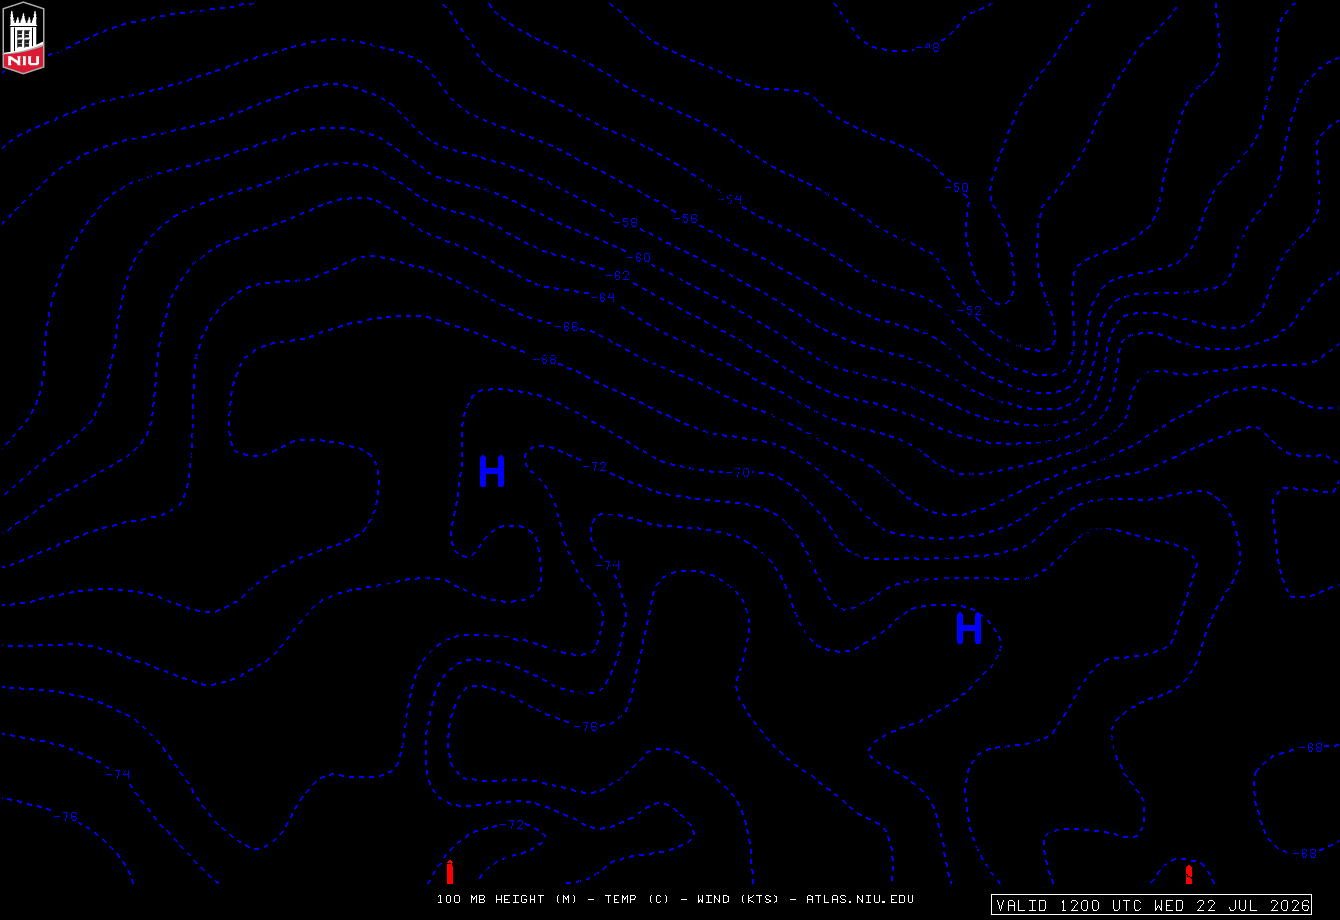Select the -50 contour label
The width and height of the screenshot is (1340, 920).
[957, 187]
